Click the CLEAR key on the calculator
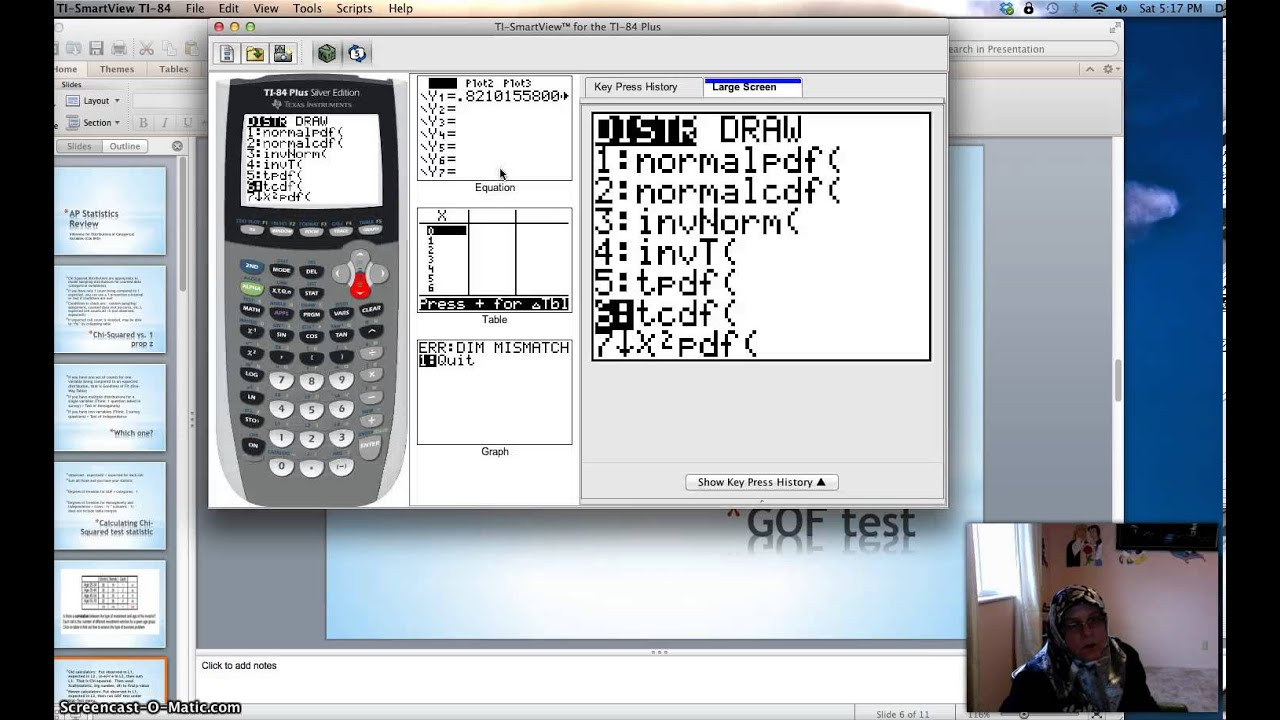Image resolution: width=1280 pixels, height=720 pixels. [x=372, y=310]
